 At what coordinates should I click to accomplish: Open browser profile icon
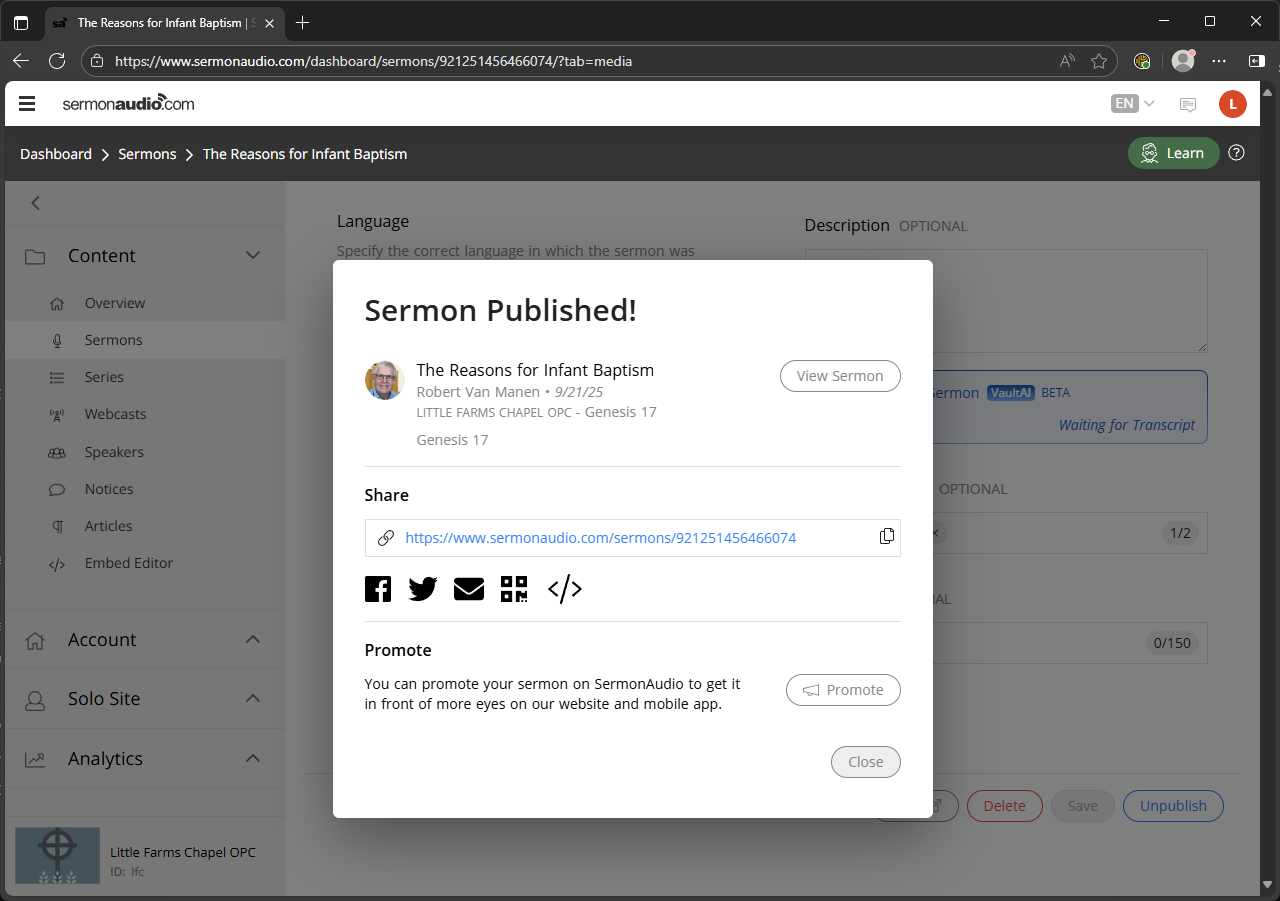pyautogui.click(x=1183, y=61)
